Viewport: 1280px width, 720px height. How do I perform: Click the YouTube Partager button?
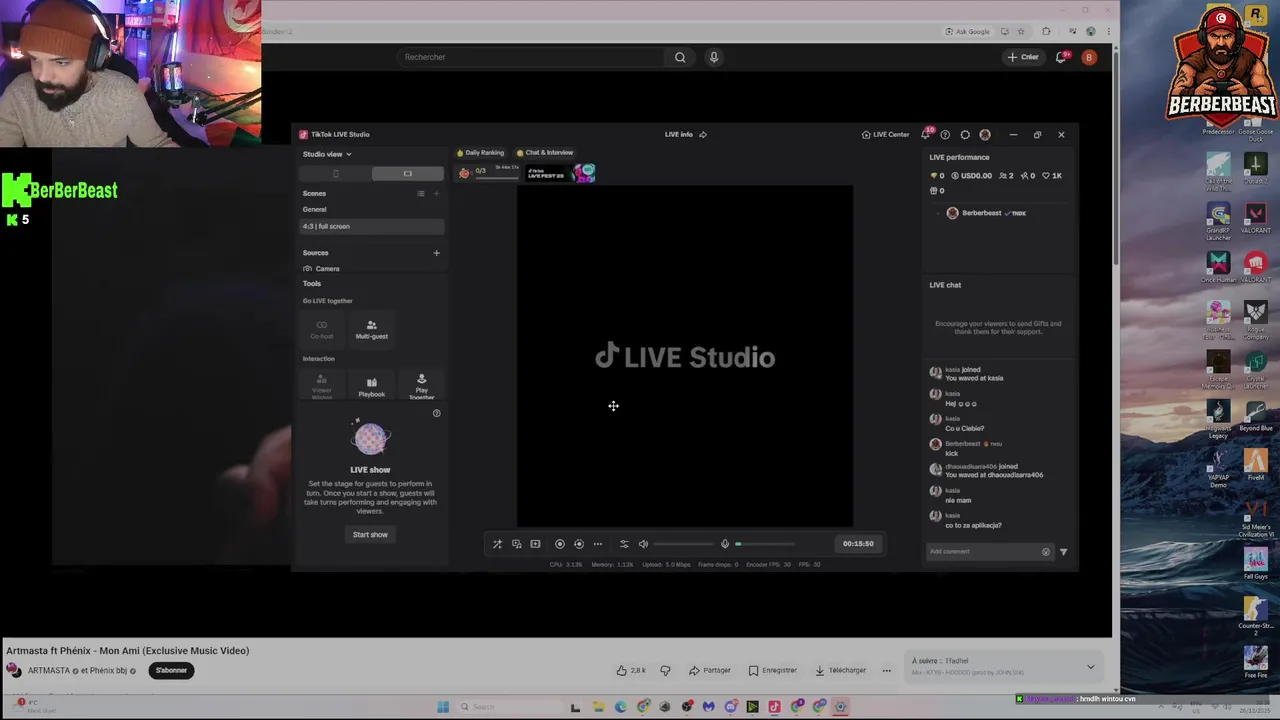pyautogui.click(x=710, y=671)
